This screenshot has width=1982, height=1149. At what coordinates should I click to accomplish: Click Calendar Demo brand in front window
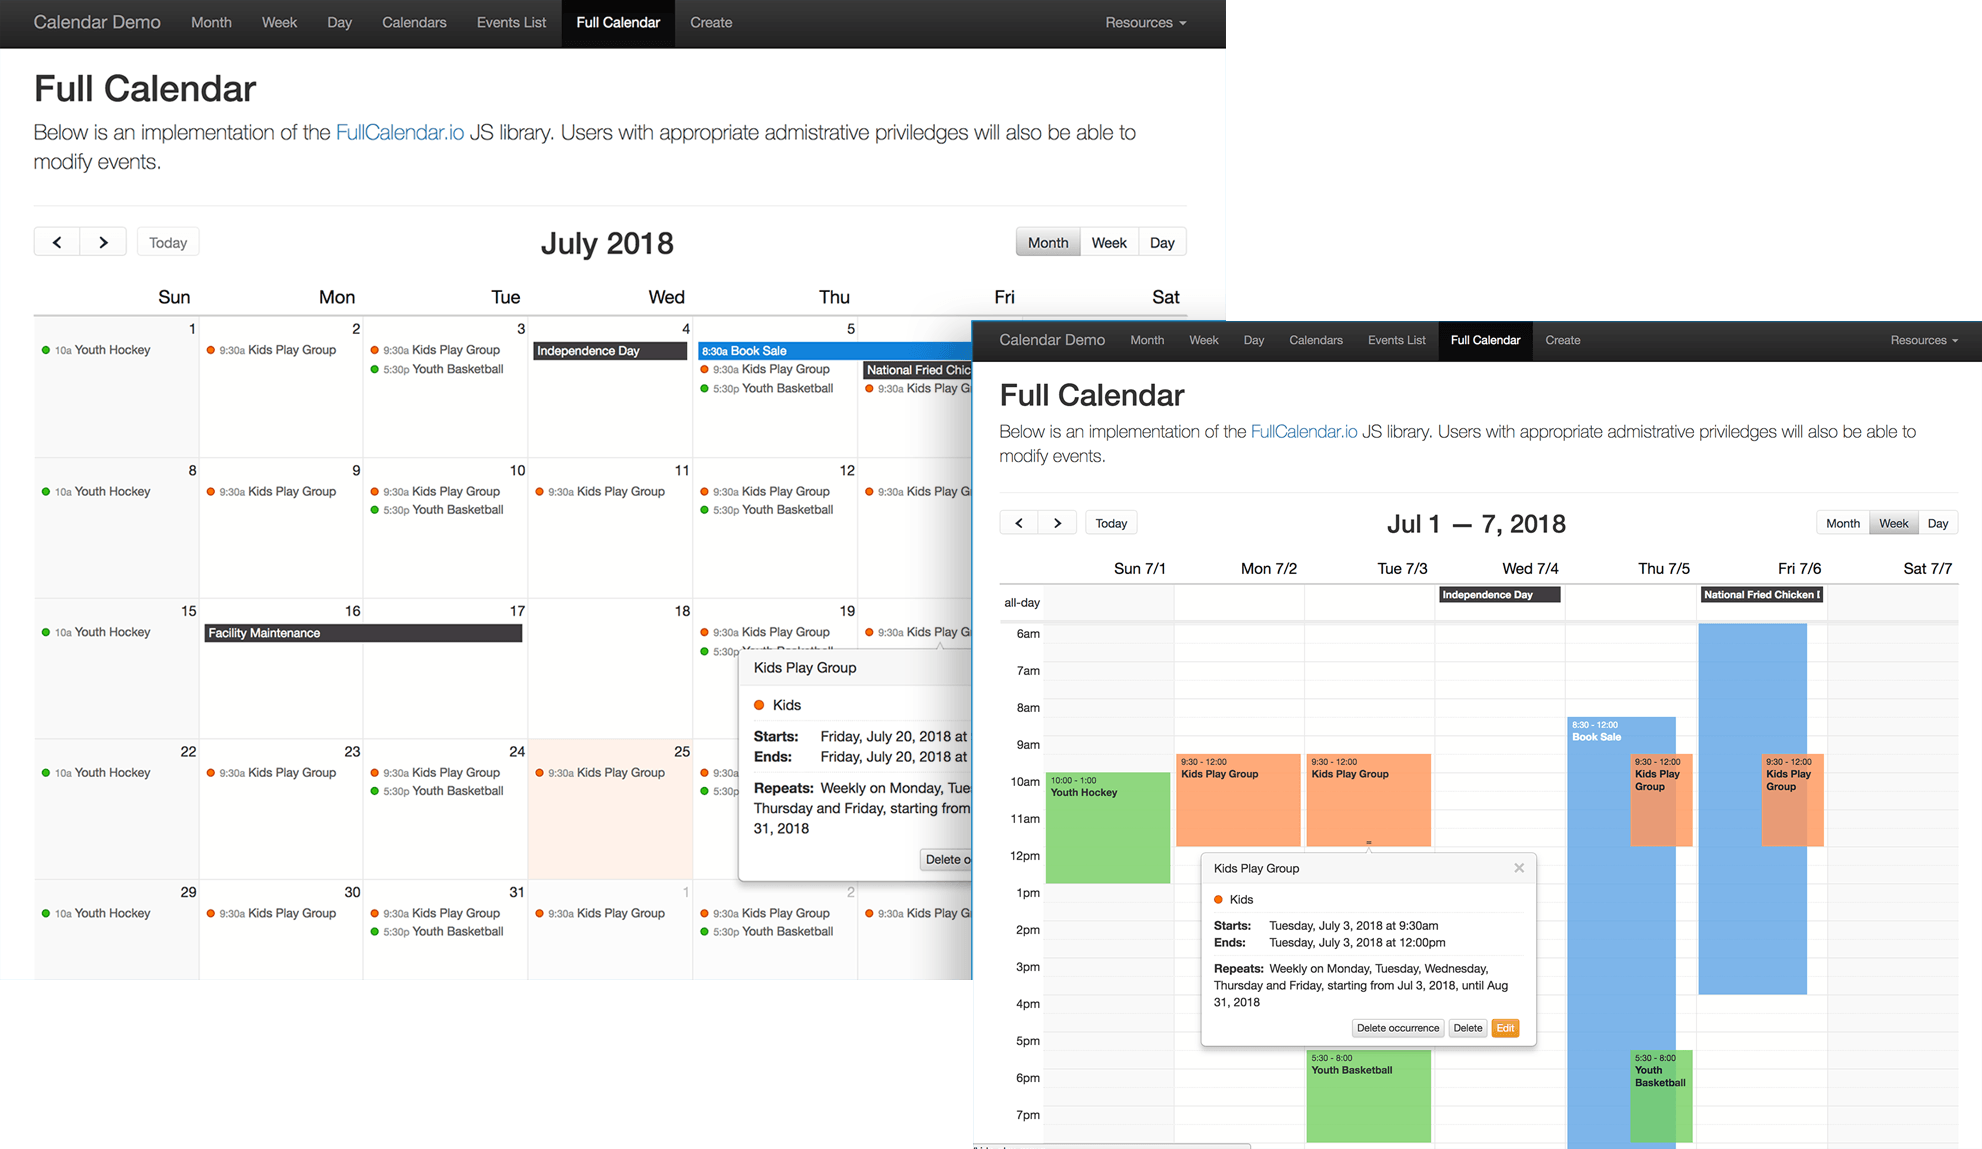tap(1052, 340)
